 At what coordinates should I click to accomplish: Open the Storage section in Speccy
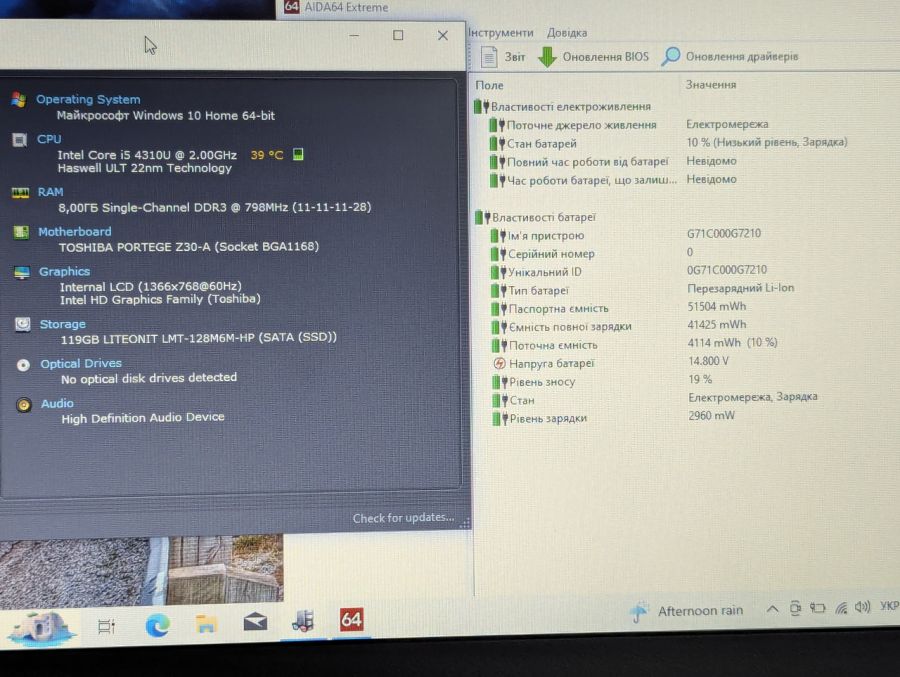[x=63, y=324]
